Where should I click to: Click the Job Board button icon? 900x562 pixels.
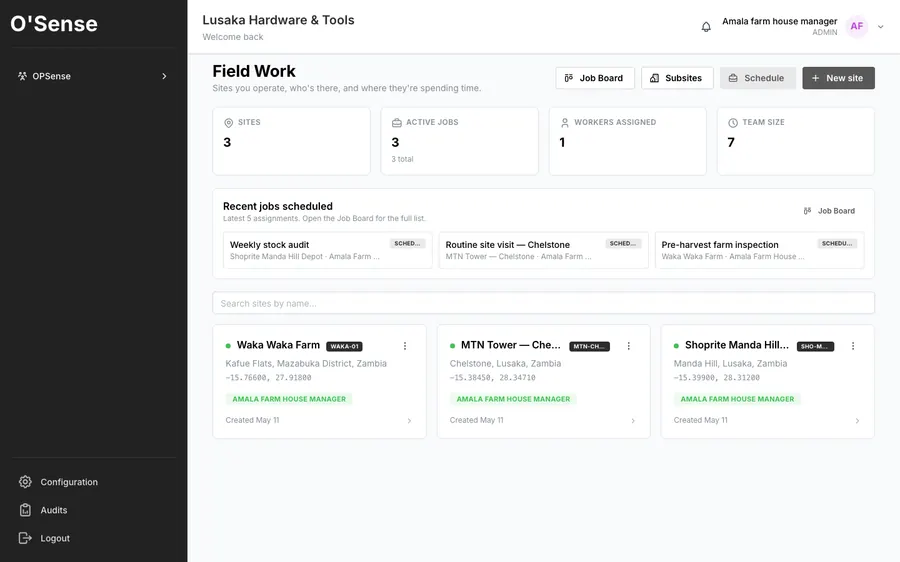pyautogui.click(x=569, y=78)
